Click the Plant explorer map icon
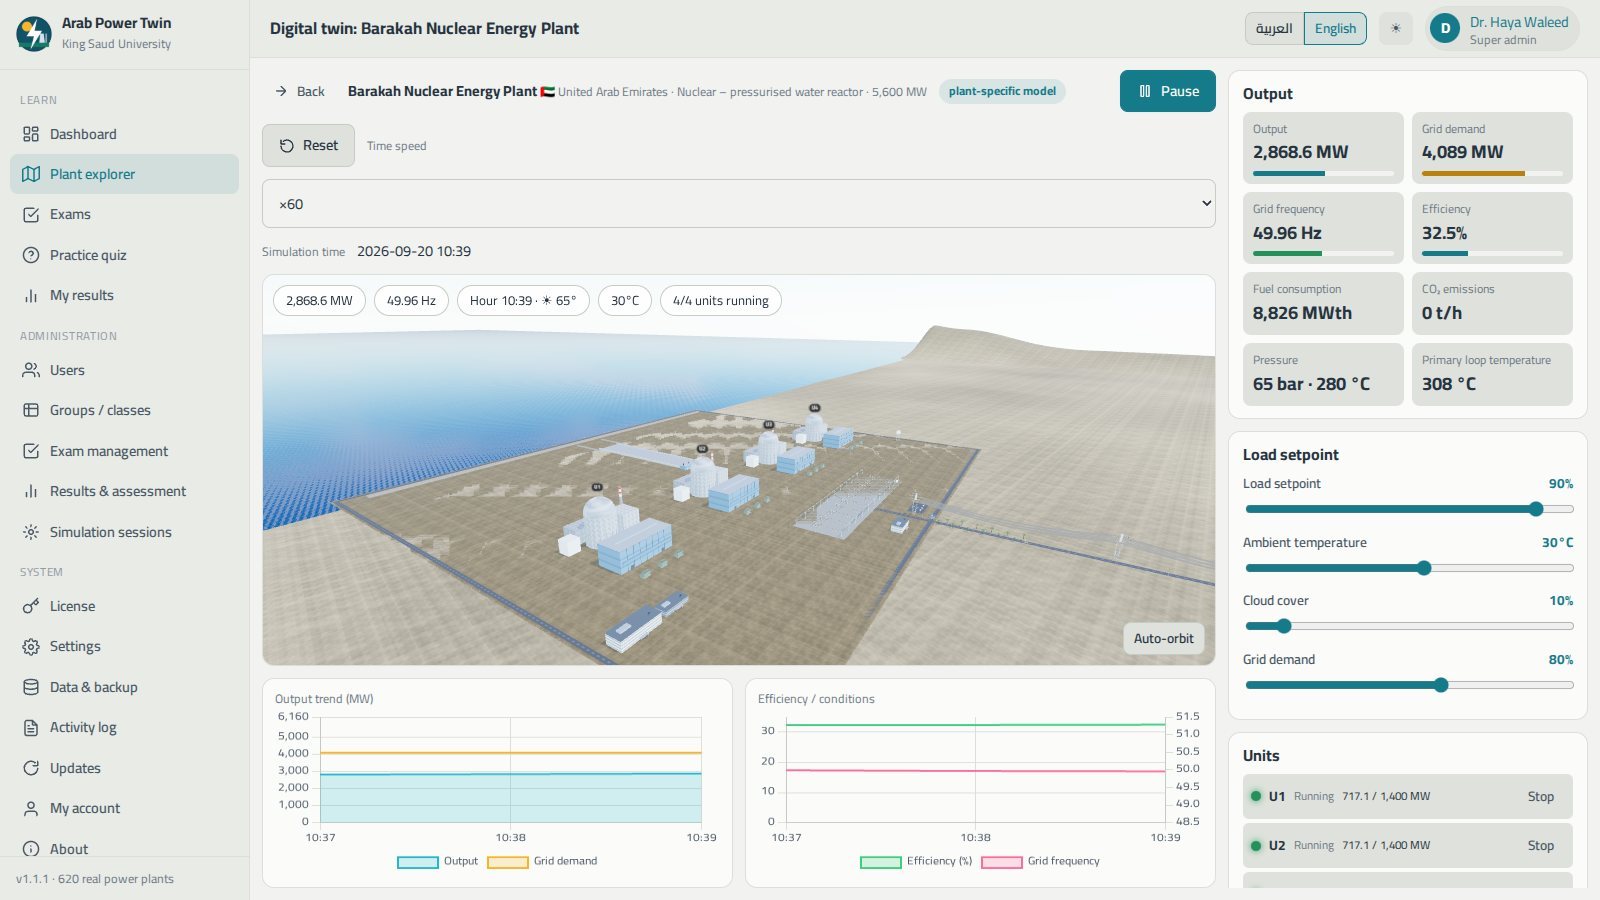 tap(31, 174)
